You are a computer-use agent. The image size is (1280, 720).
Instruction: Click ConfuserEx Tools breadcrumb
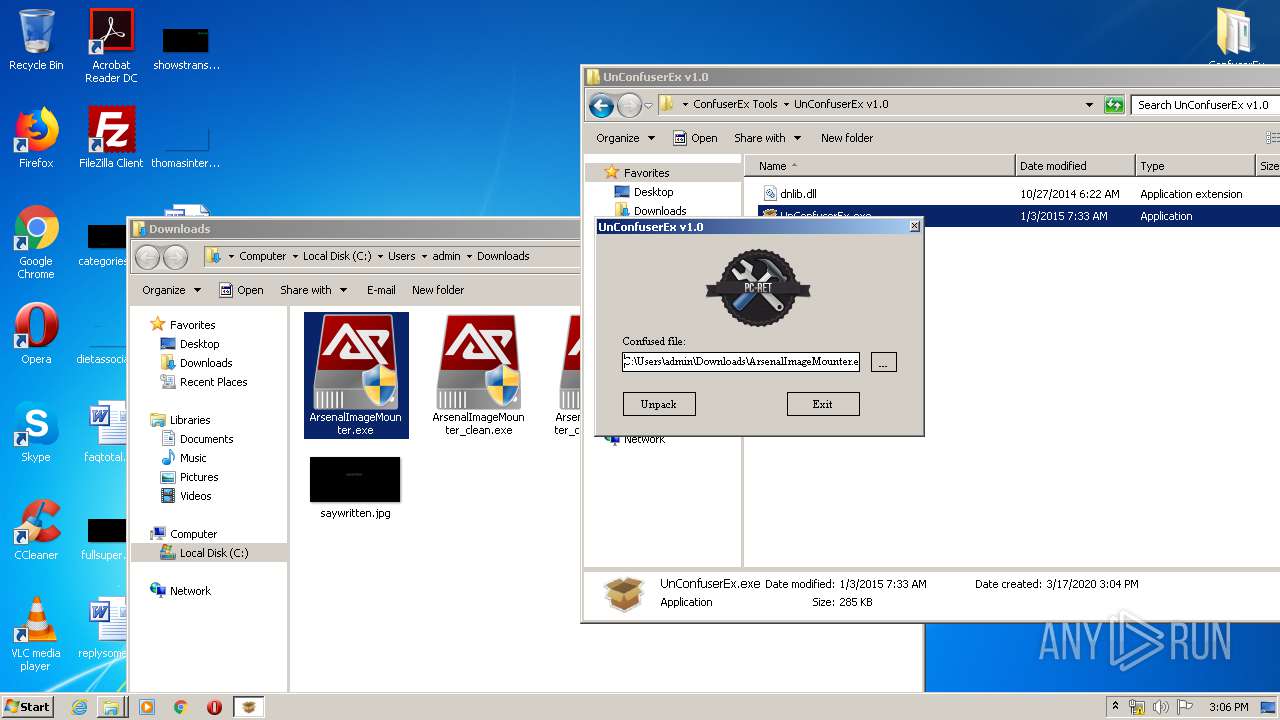click(x=735, y=104)
